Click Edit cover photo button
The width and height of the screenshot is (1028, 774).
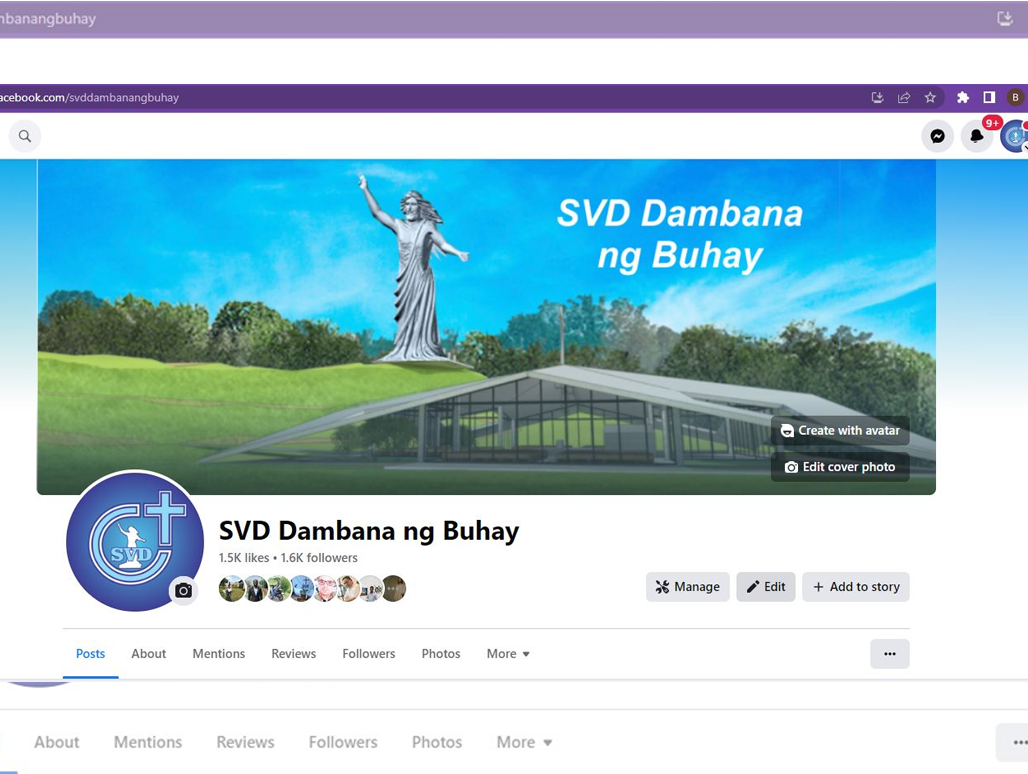(x=840, y=467)
